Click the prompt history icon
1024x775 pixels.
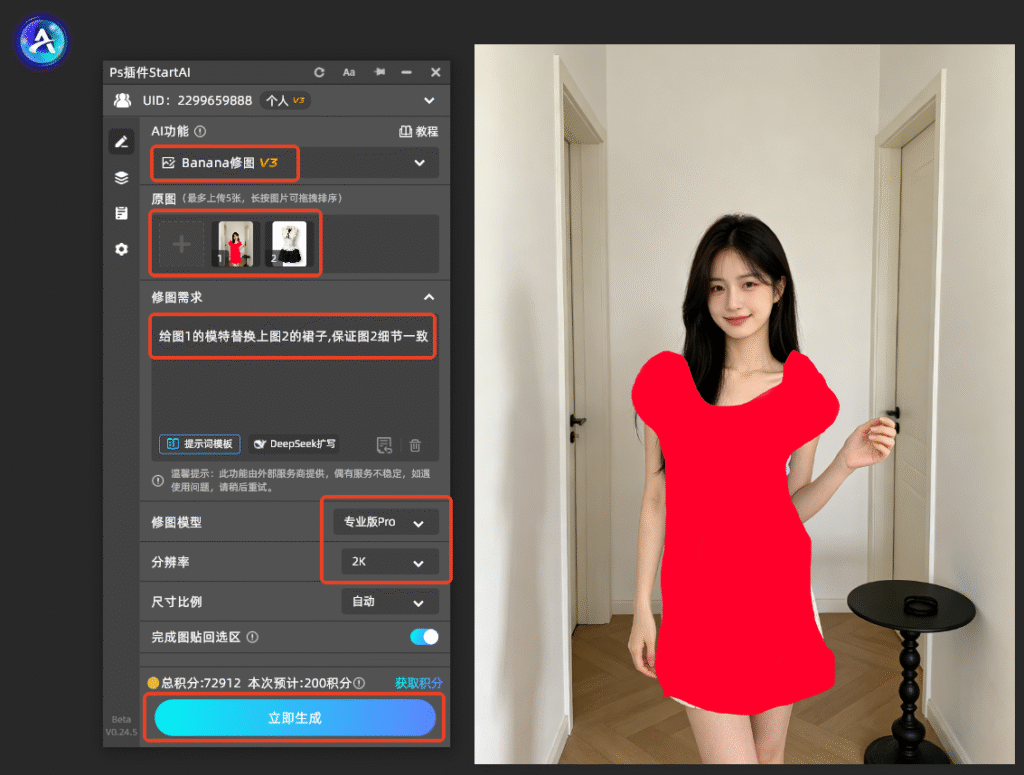click(x=384, y=445)
